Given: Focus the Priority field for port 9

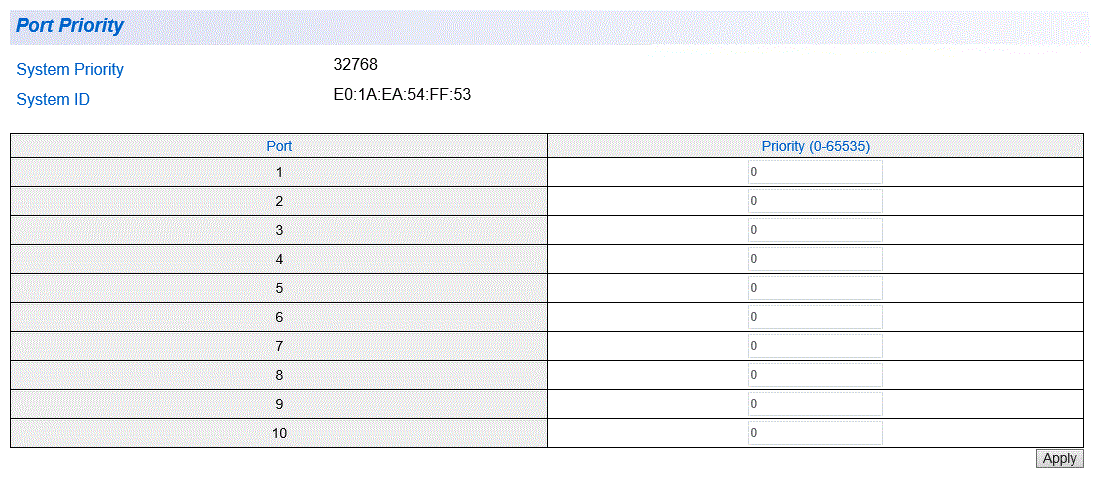Looking at the screenshot, I should coord(815,404).
